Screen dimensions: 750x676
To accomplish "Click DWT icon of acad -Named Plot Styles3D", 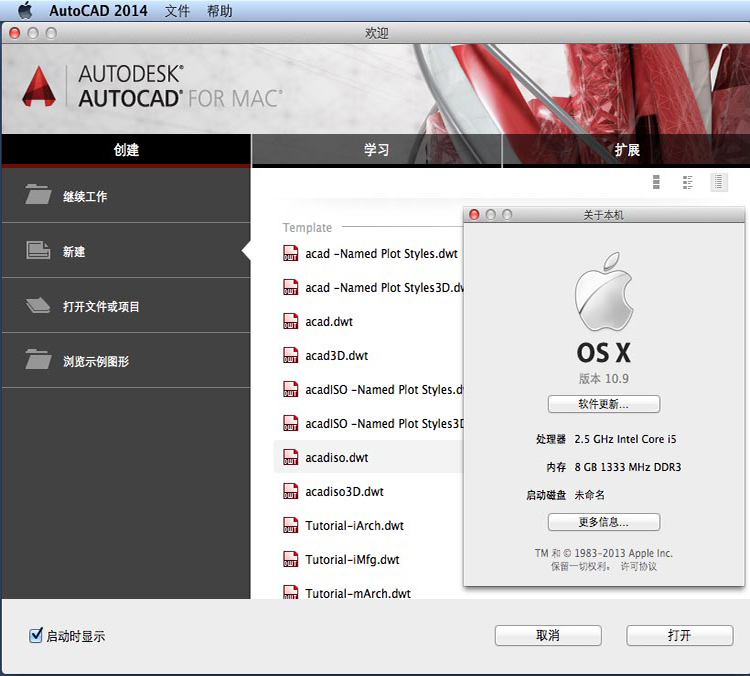I will tap(290, 287).
